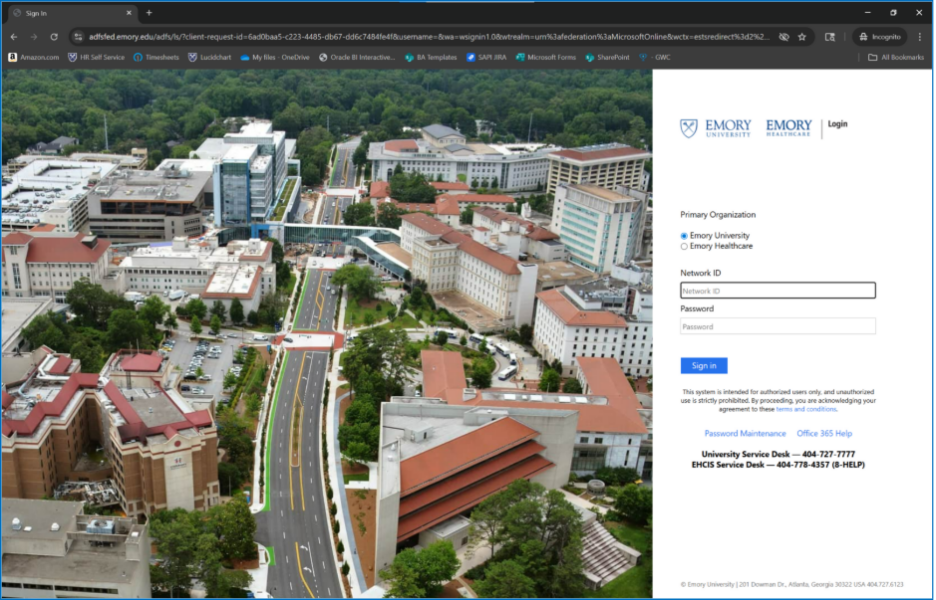Reload the sign-in page
Viewport: 936px width, 600px height.
tap(54, 37)
